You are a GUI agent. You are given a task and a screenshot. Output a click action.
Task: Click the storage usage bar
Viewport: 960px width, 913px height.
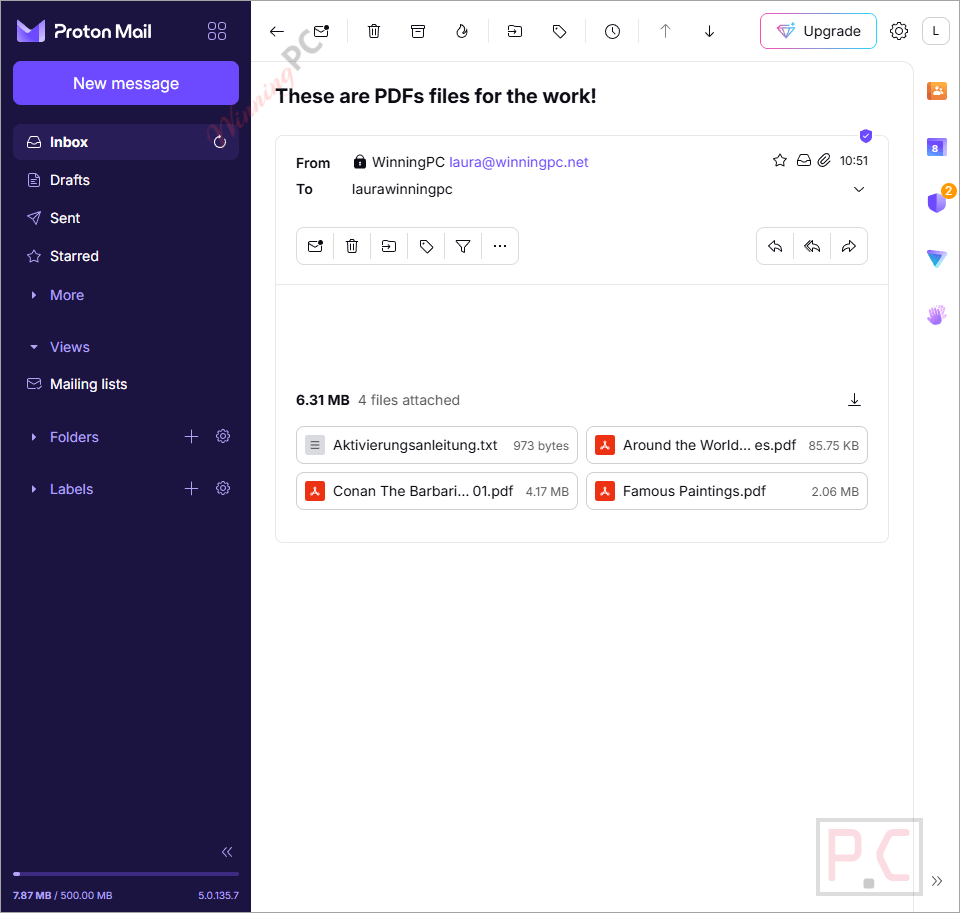pyautogui.click(x=126, y=874)
